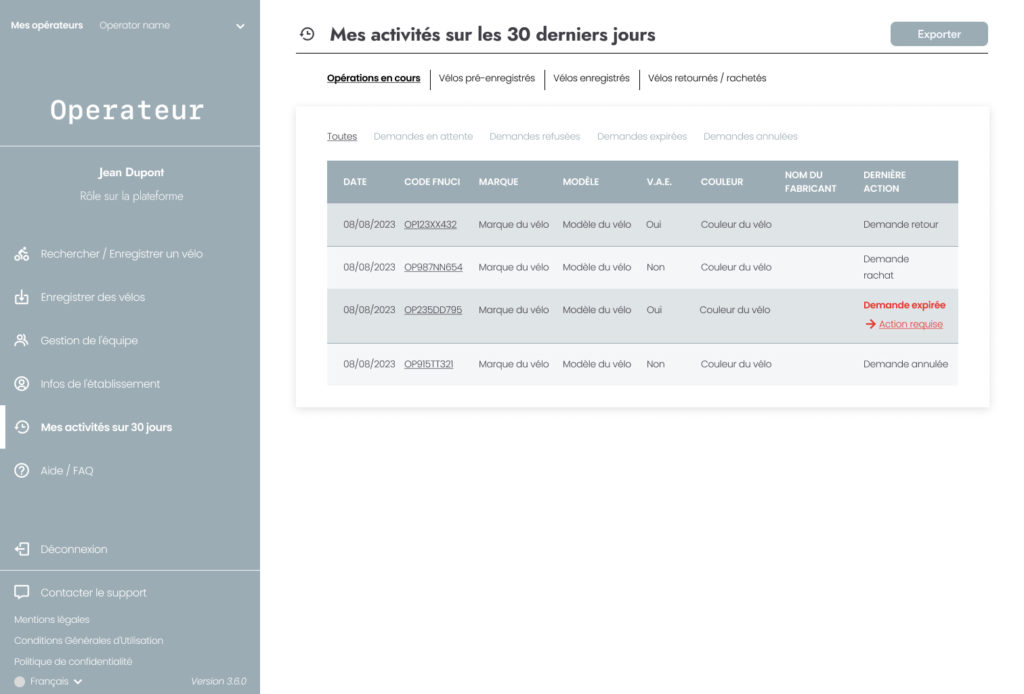Click the Operateur logo title

point(127,110)
